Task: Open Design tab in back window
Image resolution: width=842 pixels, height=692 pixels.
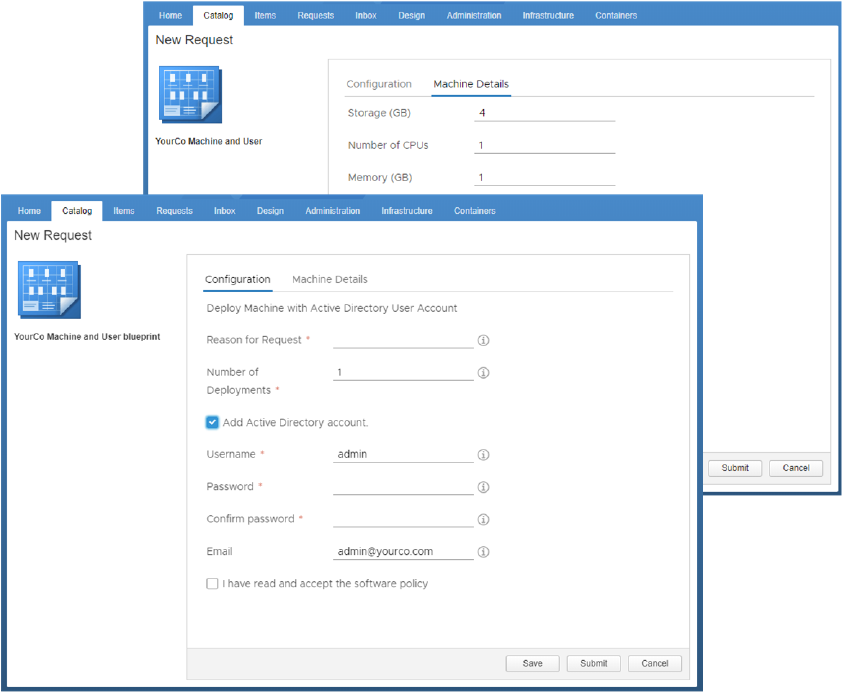Action: pos(411,16)
